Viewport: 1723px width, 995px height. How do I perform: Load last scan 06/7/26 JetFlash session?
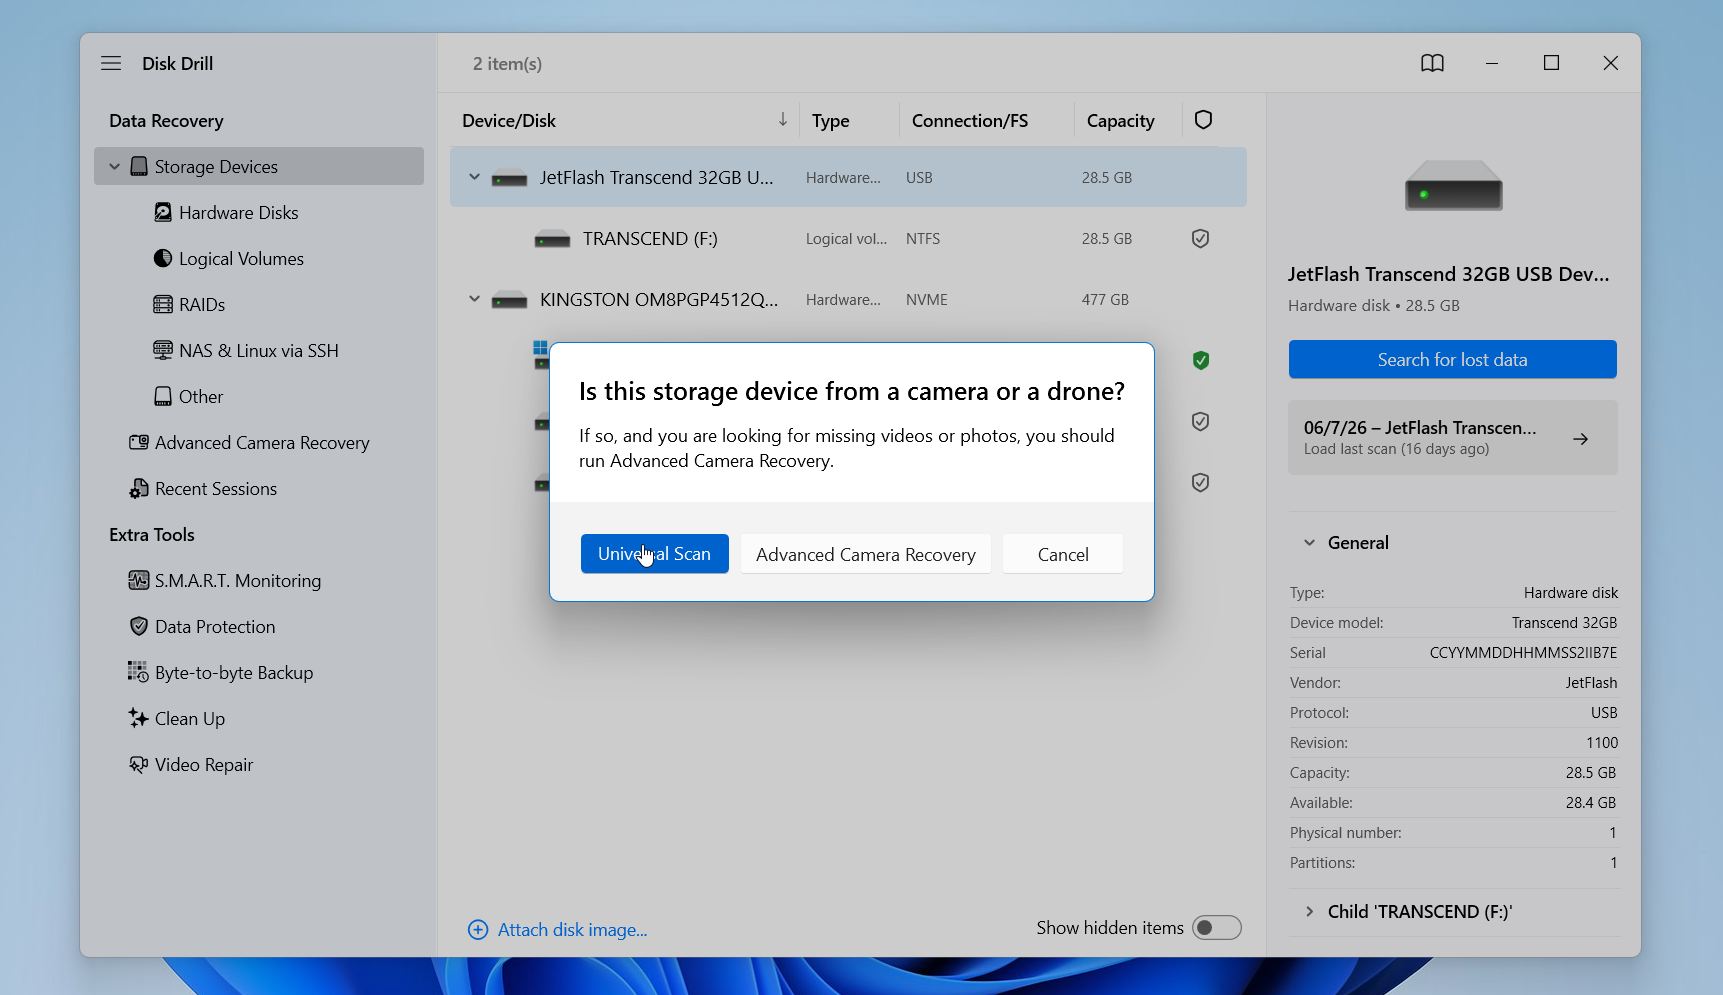coord(1453,438)
